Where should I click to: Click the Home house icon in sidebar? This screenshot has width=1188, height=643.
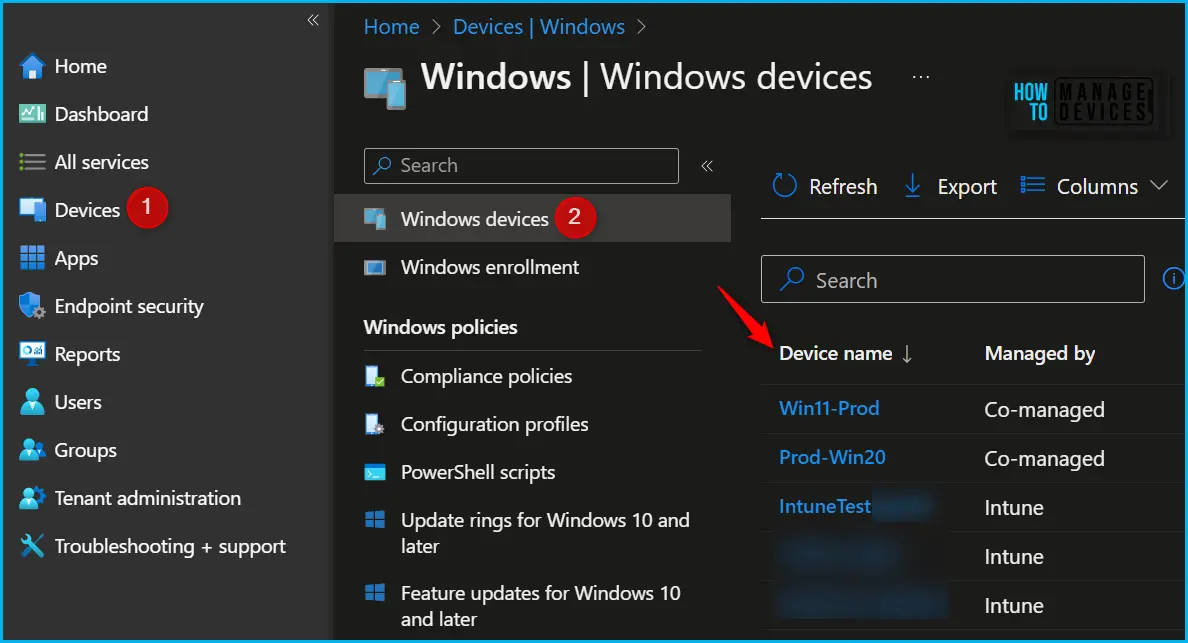pos(32,67)
